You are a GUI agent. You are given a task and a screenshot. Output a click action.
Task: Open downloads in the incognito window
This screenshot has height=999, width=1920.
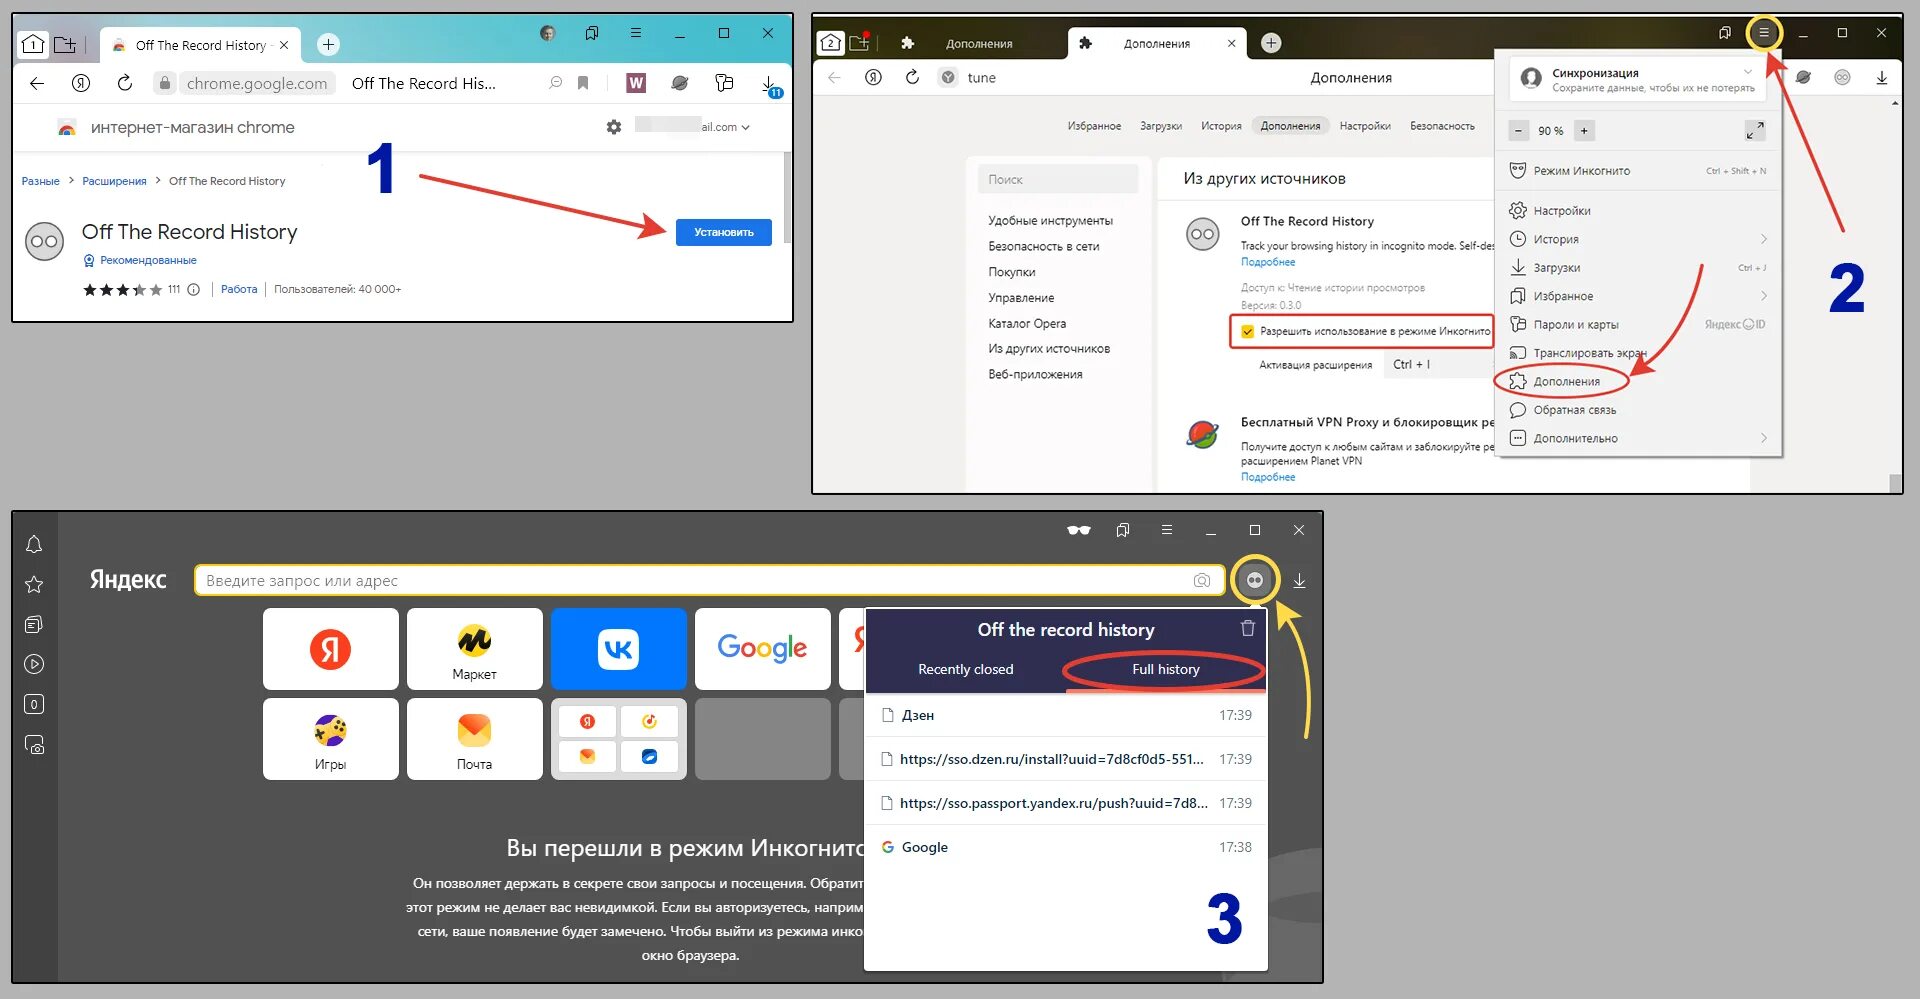1299,580
